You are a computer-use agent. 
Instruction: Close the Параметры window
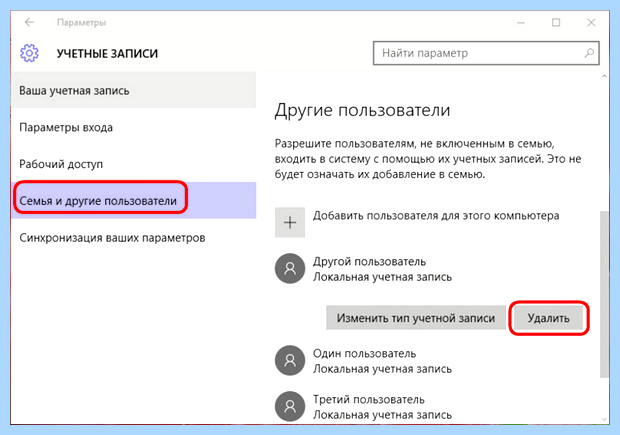tap(591, 23)
